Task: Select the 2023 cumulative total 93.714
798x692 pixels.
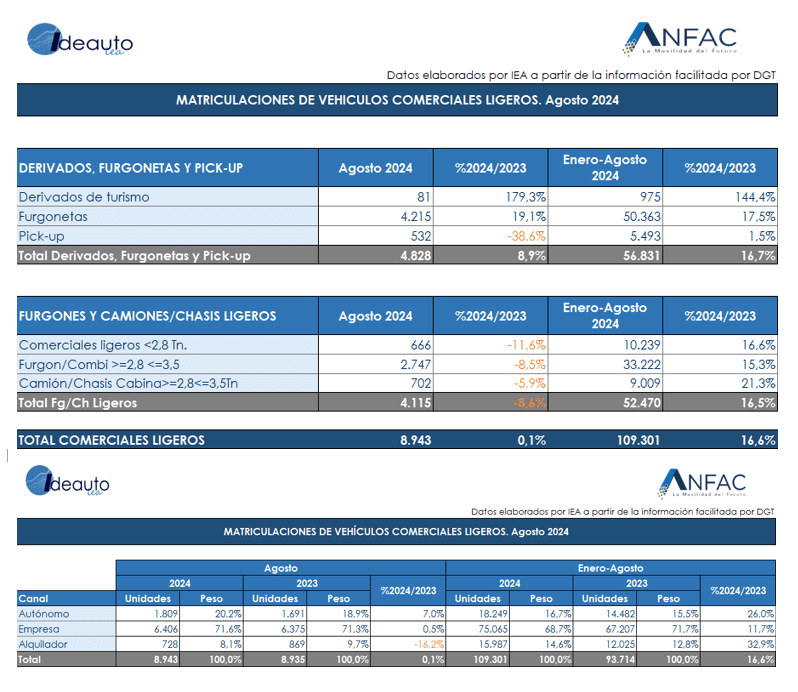Action: pos(620,659)
